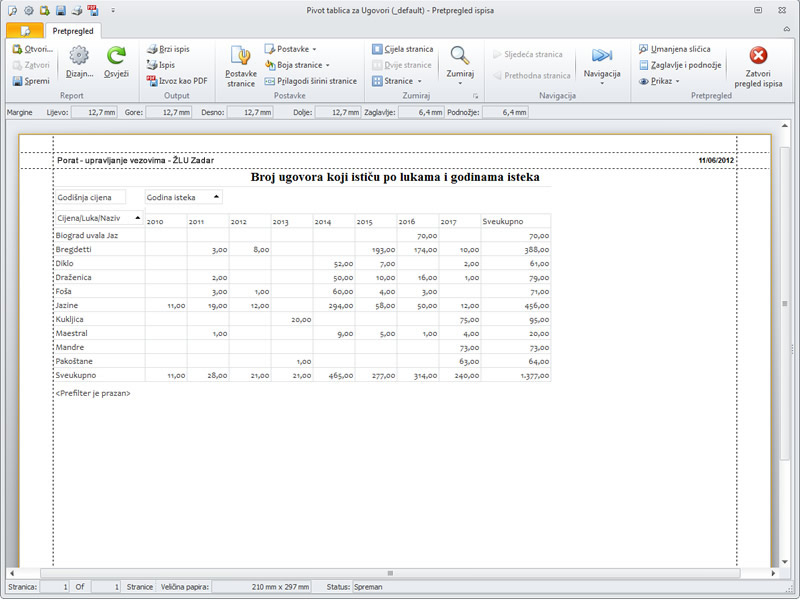Screen dimensions: 800x600
Task: Click the horizontal scrollbar right arrow
Action: click(773, 573)
